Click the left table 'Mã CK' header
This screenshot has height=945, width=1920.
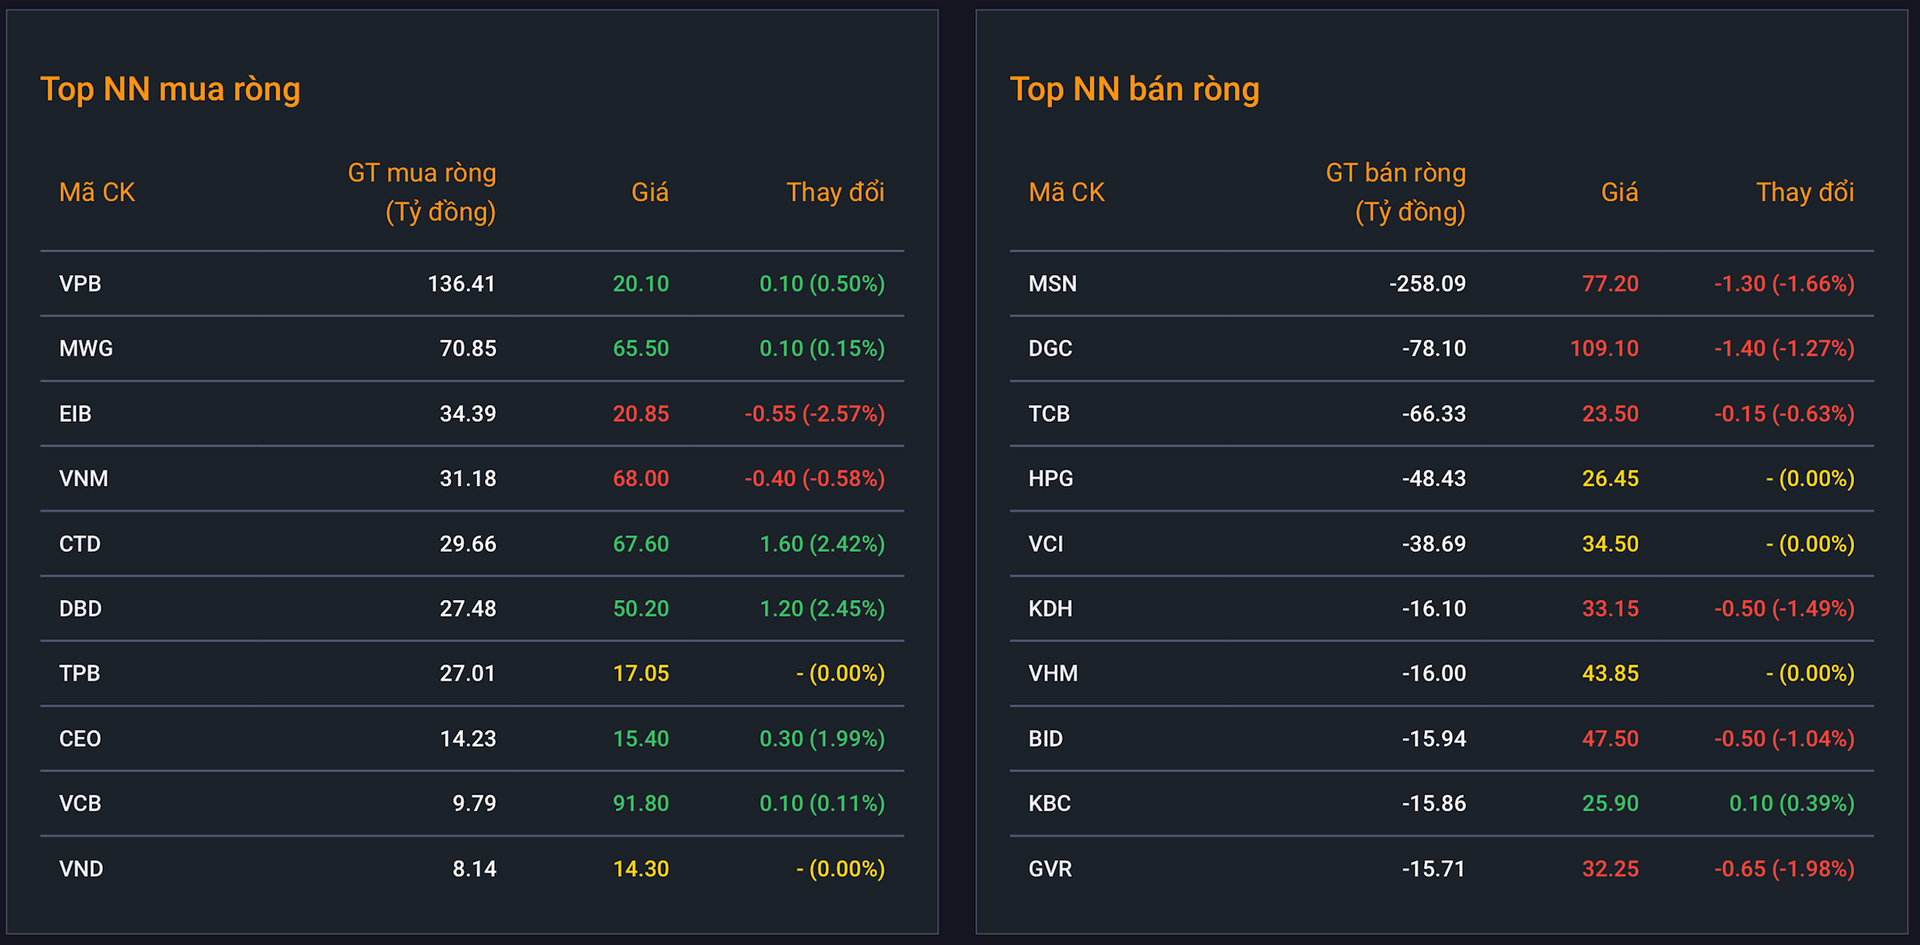coord(97,192)
